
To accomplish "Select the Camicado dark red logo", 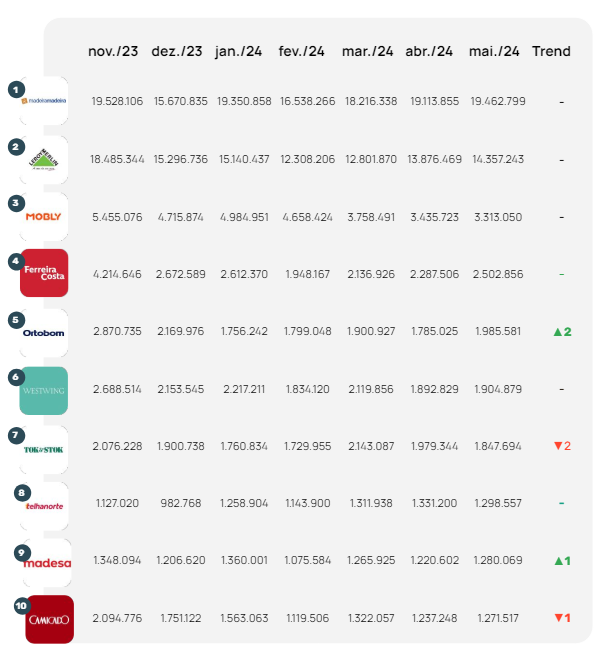I will click(49, 619).
